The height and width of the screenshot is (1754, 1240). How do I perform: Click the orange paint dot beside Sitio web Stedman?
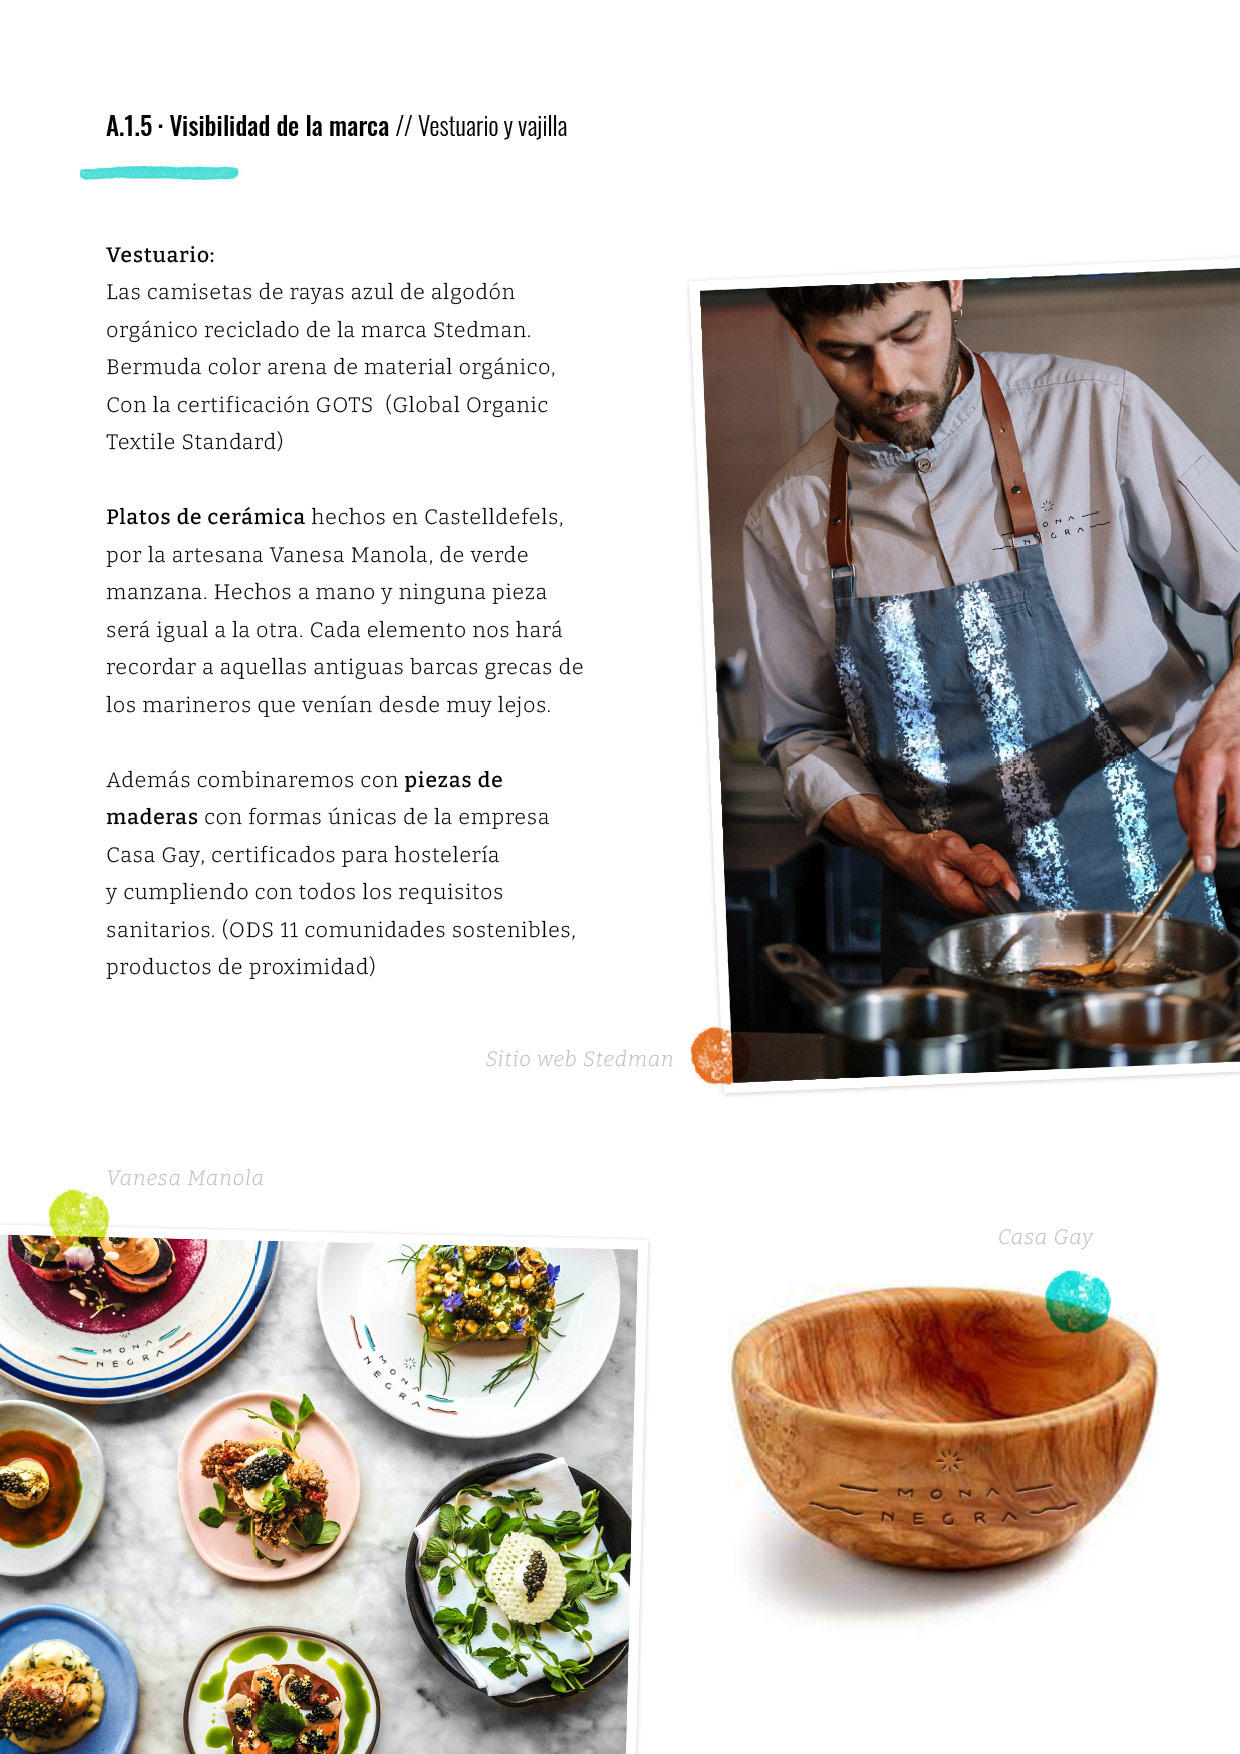[x=712, y=1055]
